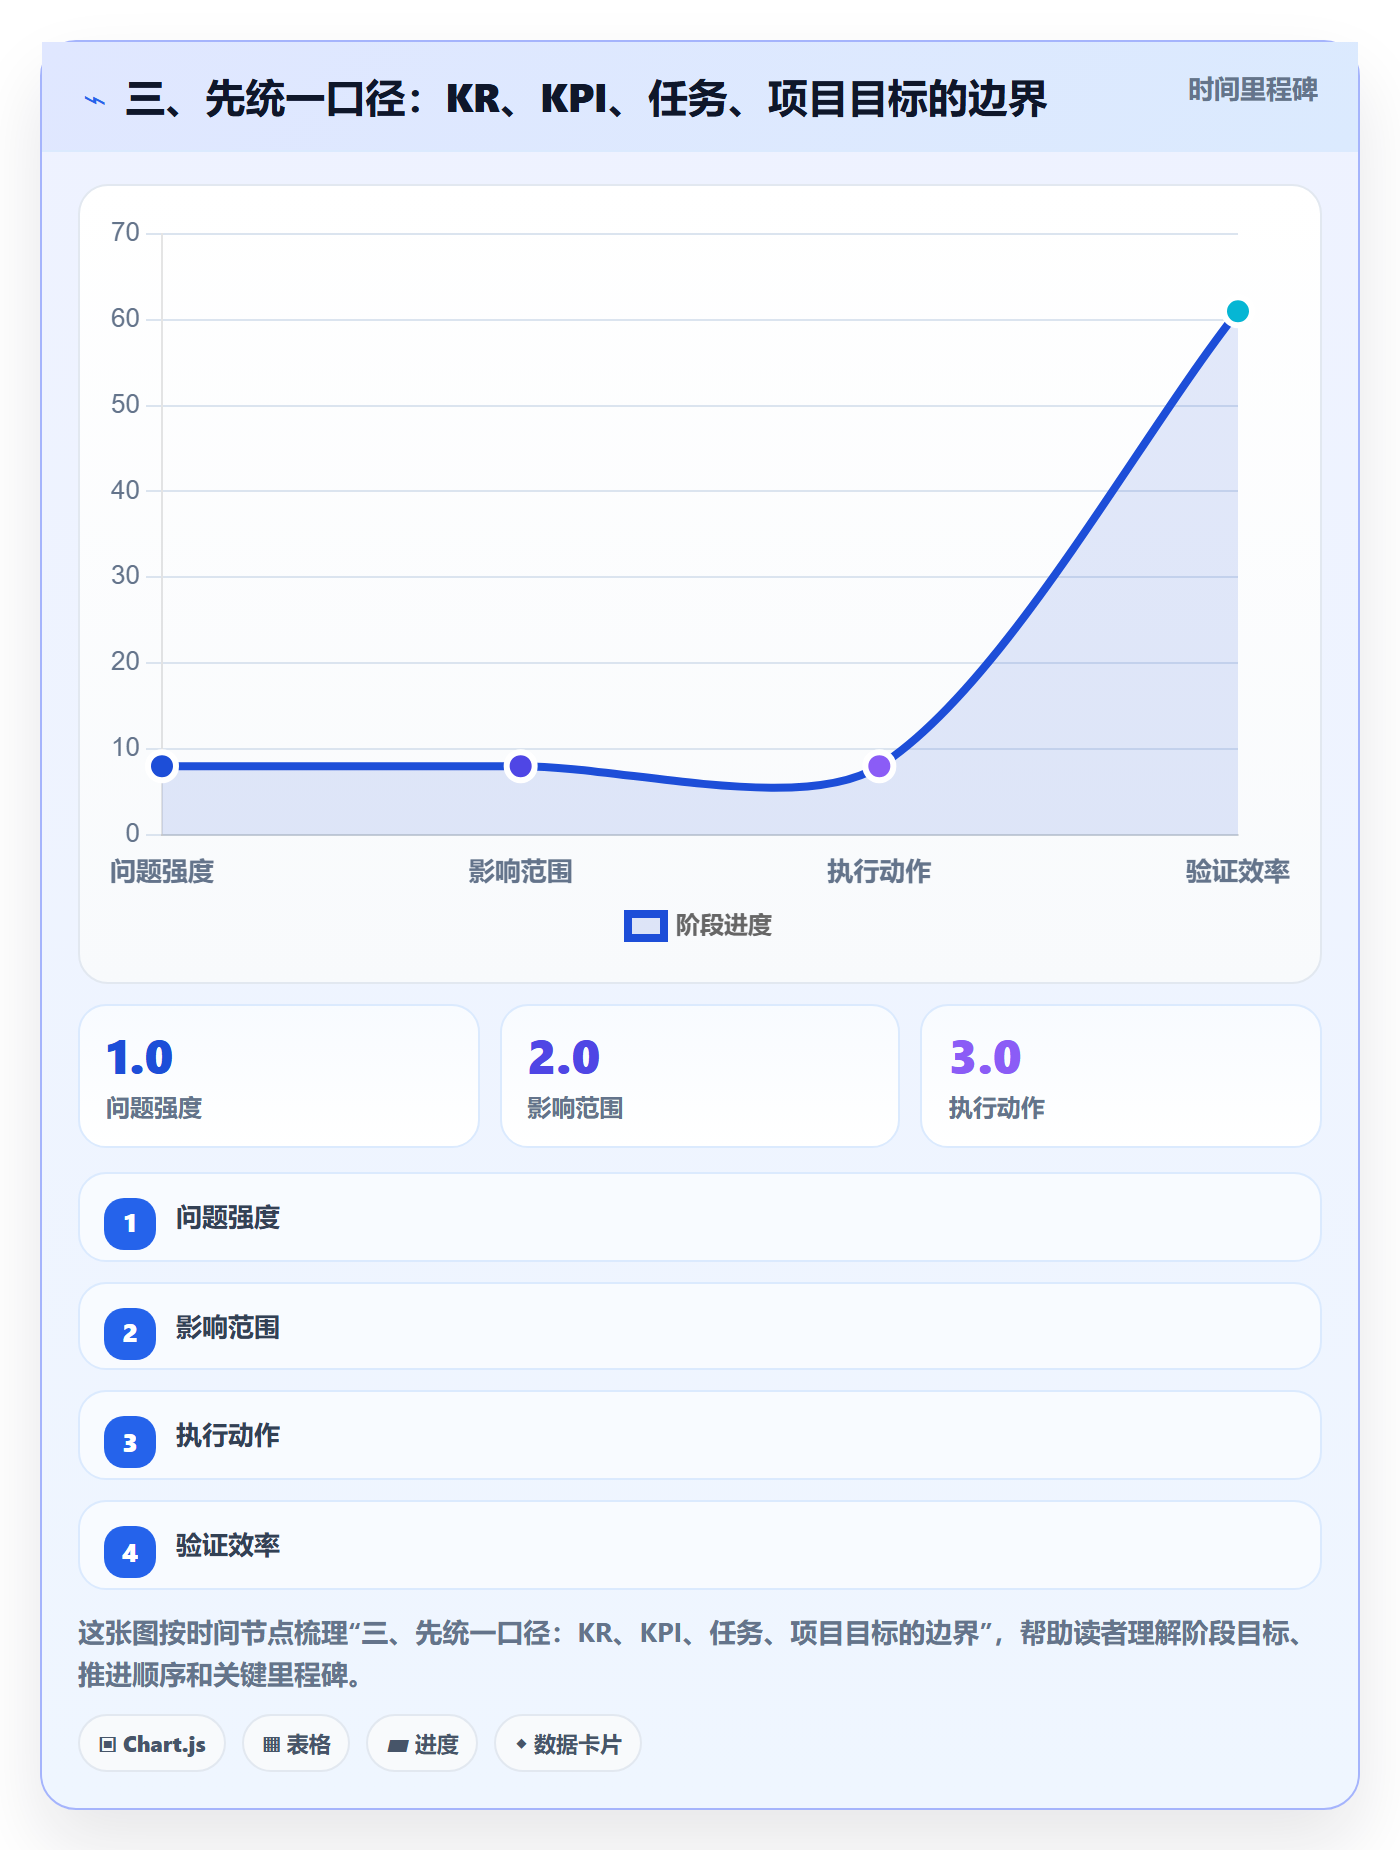Open the 数据卡片 tag
Image resolution: width=1400 pixels, height=1850 pixels.
click(568, 1744)
